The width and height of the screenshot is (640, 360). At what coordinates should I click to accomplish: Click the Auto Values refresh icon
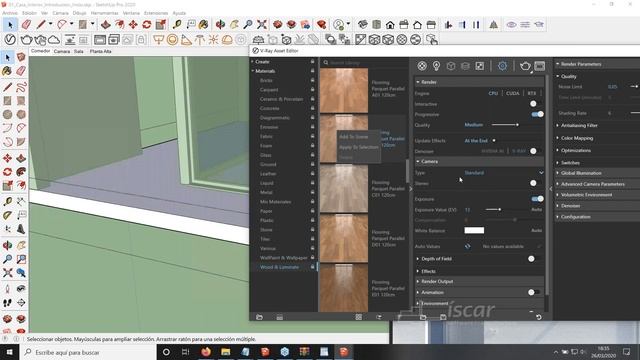pos(468,246)
